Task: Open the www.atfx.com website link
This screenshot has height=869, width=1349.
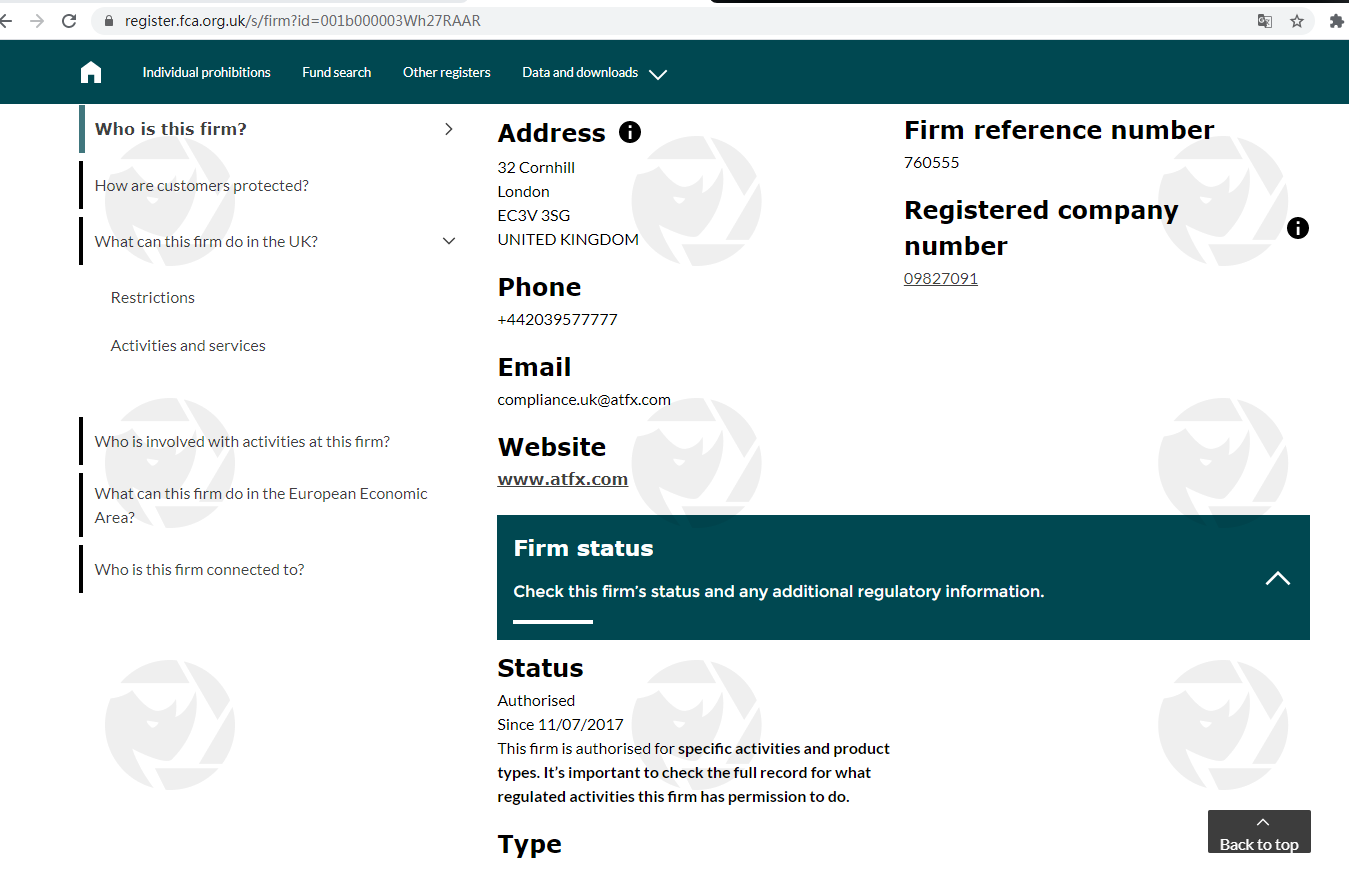Action: pos(562,479)
